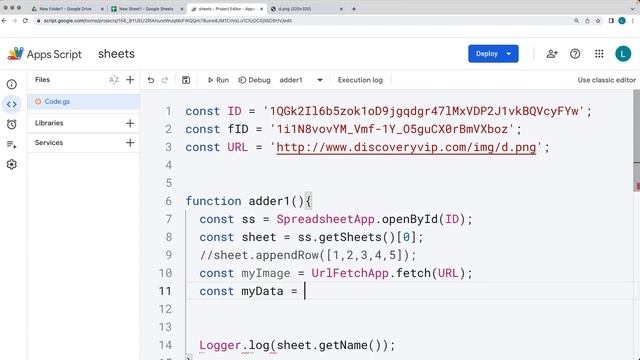Redo the last edit
This screenshot has width=640, height=360.
tap(165, 80)
